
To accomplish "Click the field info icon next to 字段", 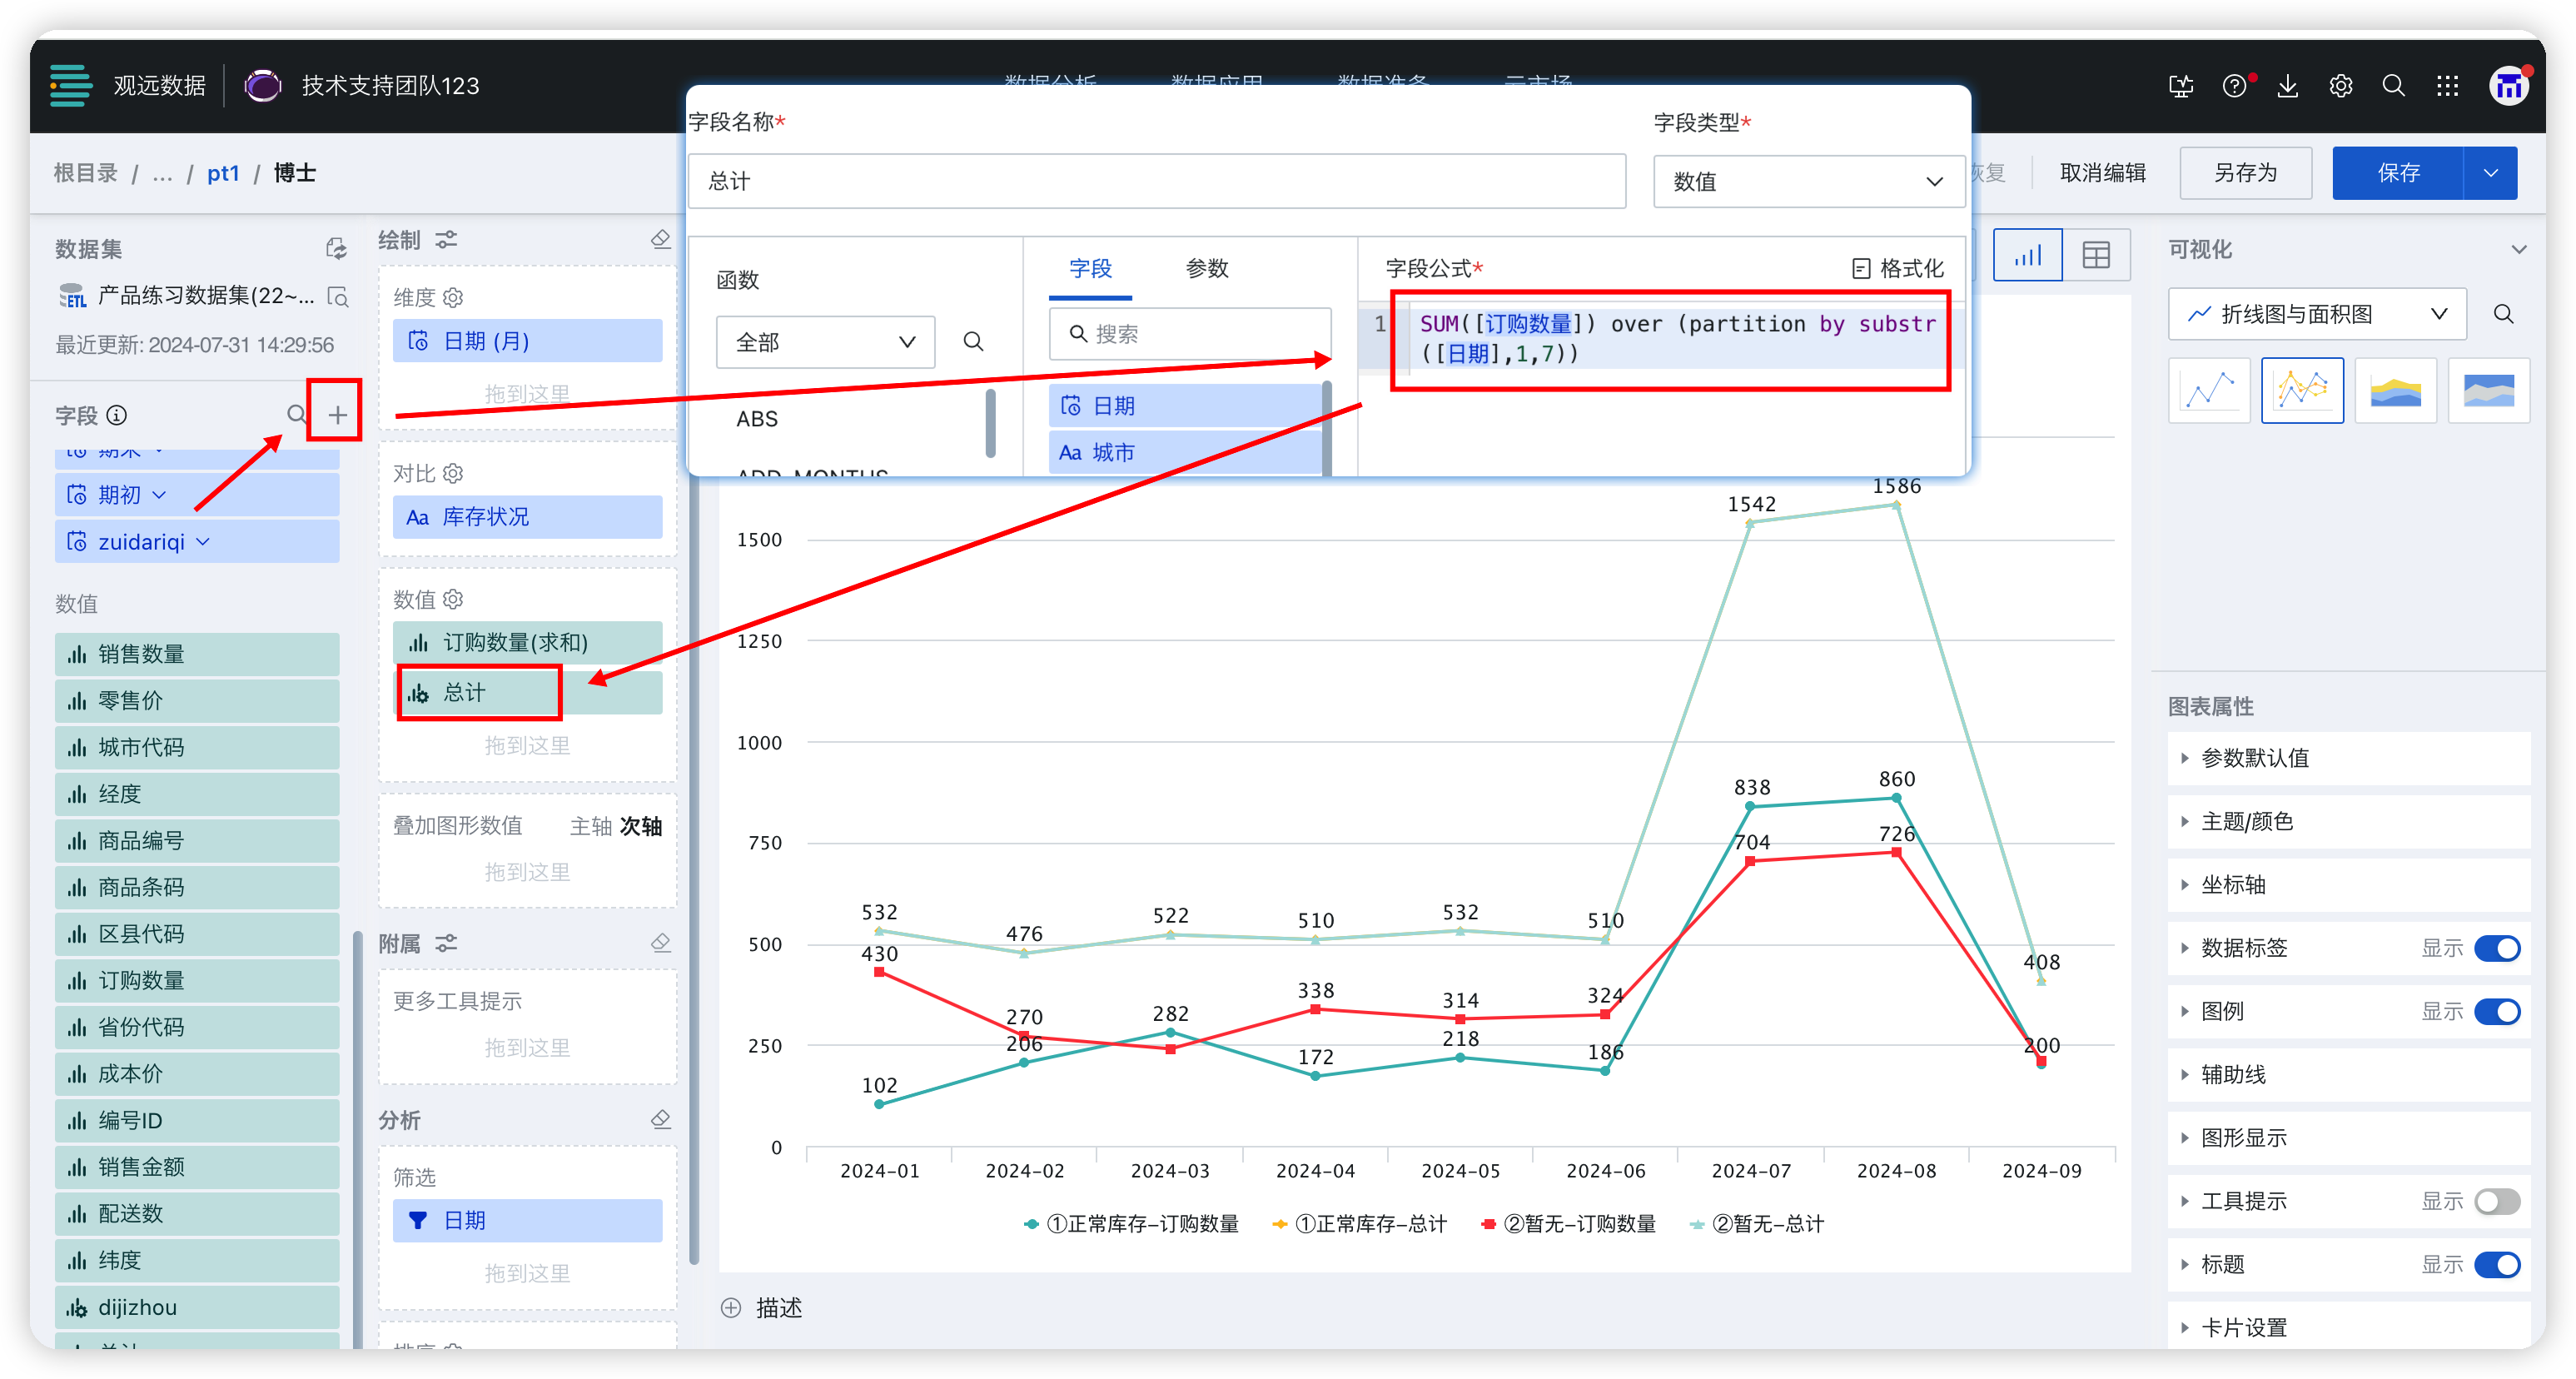I will 117,415.
